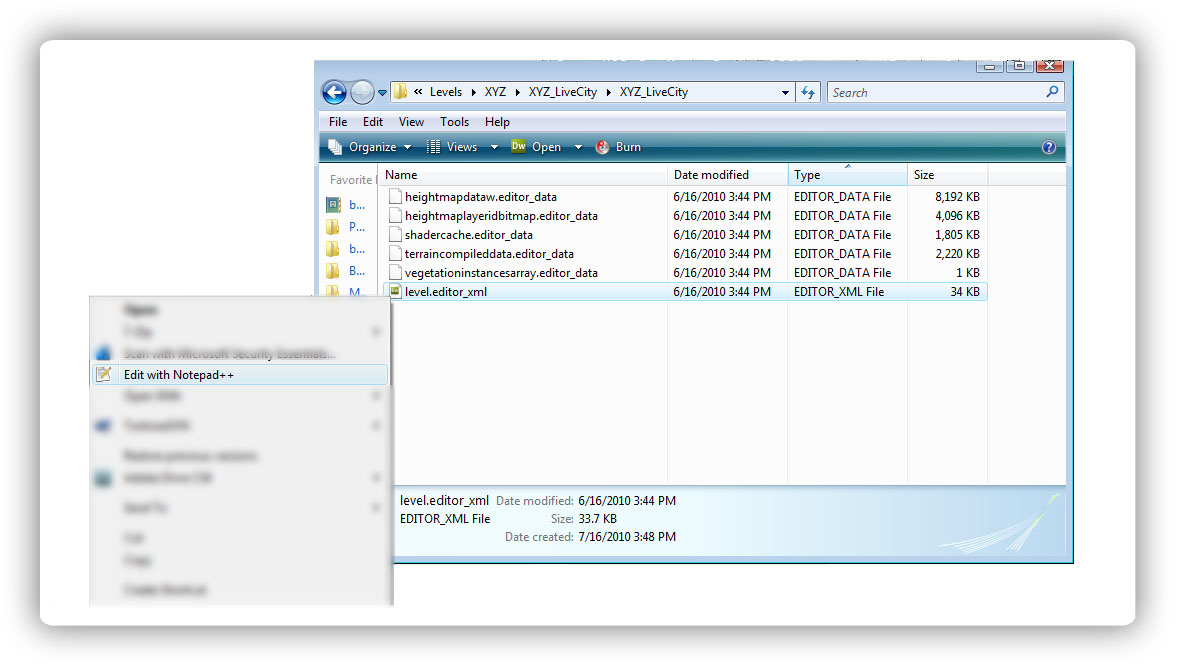Click the first favorite link icon

[333, 205]
